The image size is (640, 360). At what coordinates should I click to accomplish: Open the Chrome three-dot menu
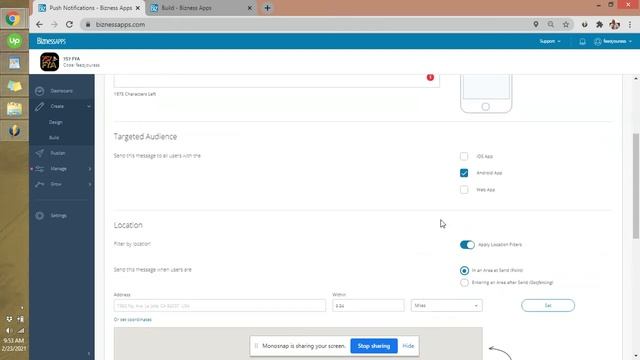pos(630,24)
